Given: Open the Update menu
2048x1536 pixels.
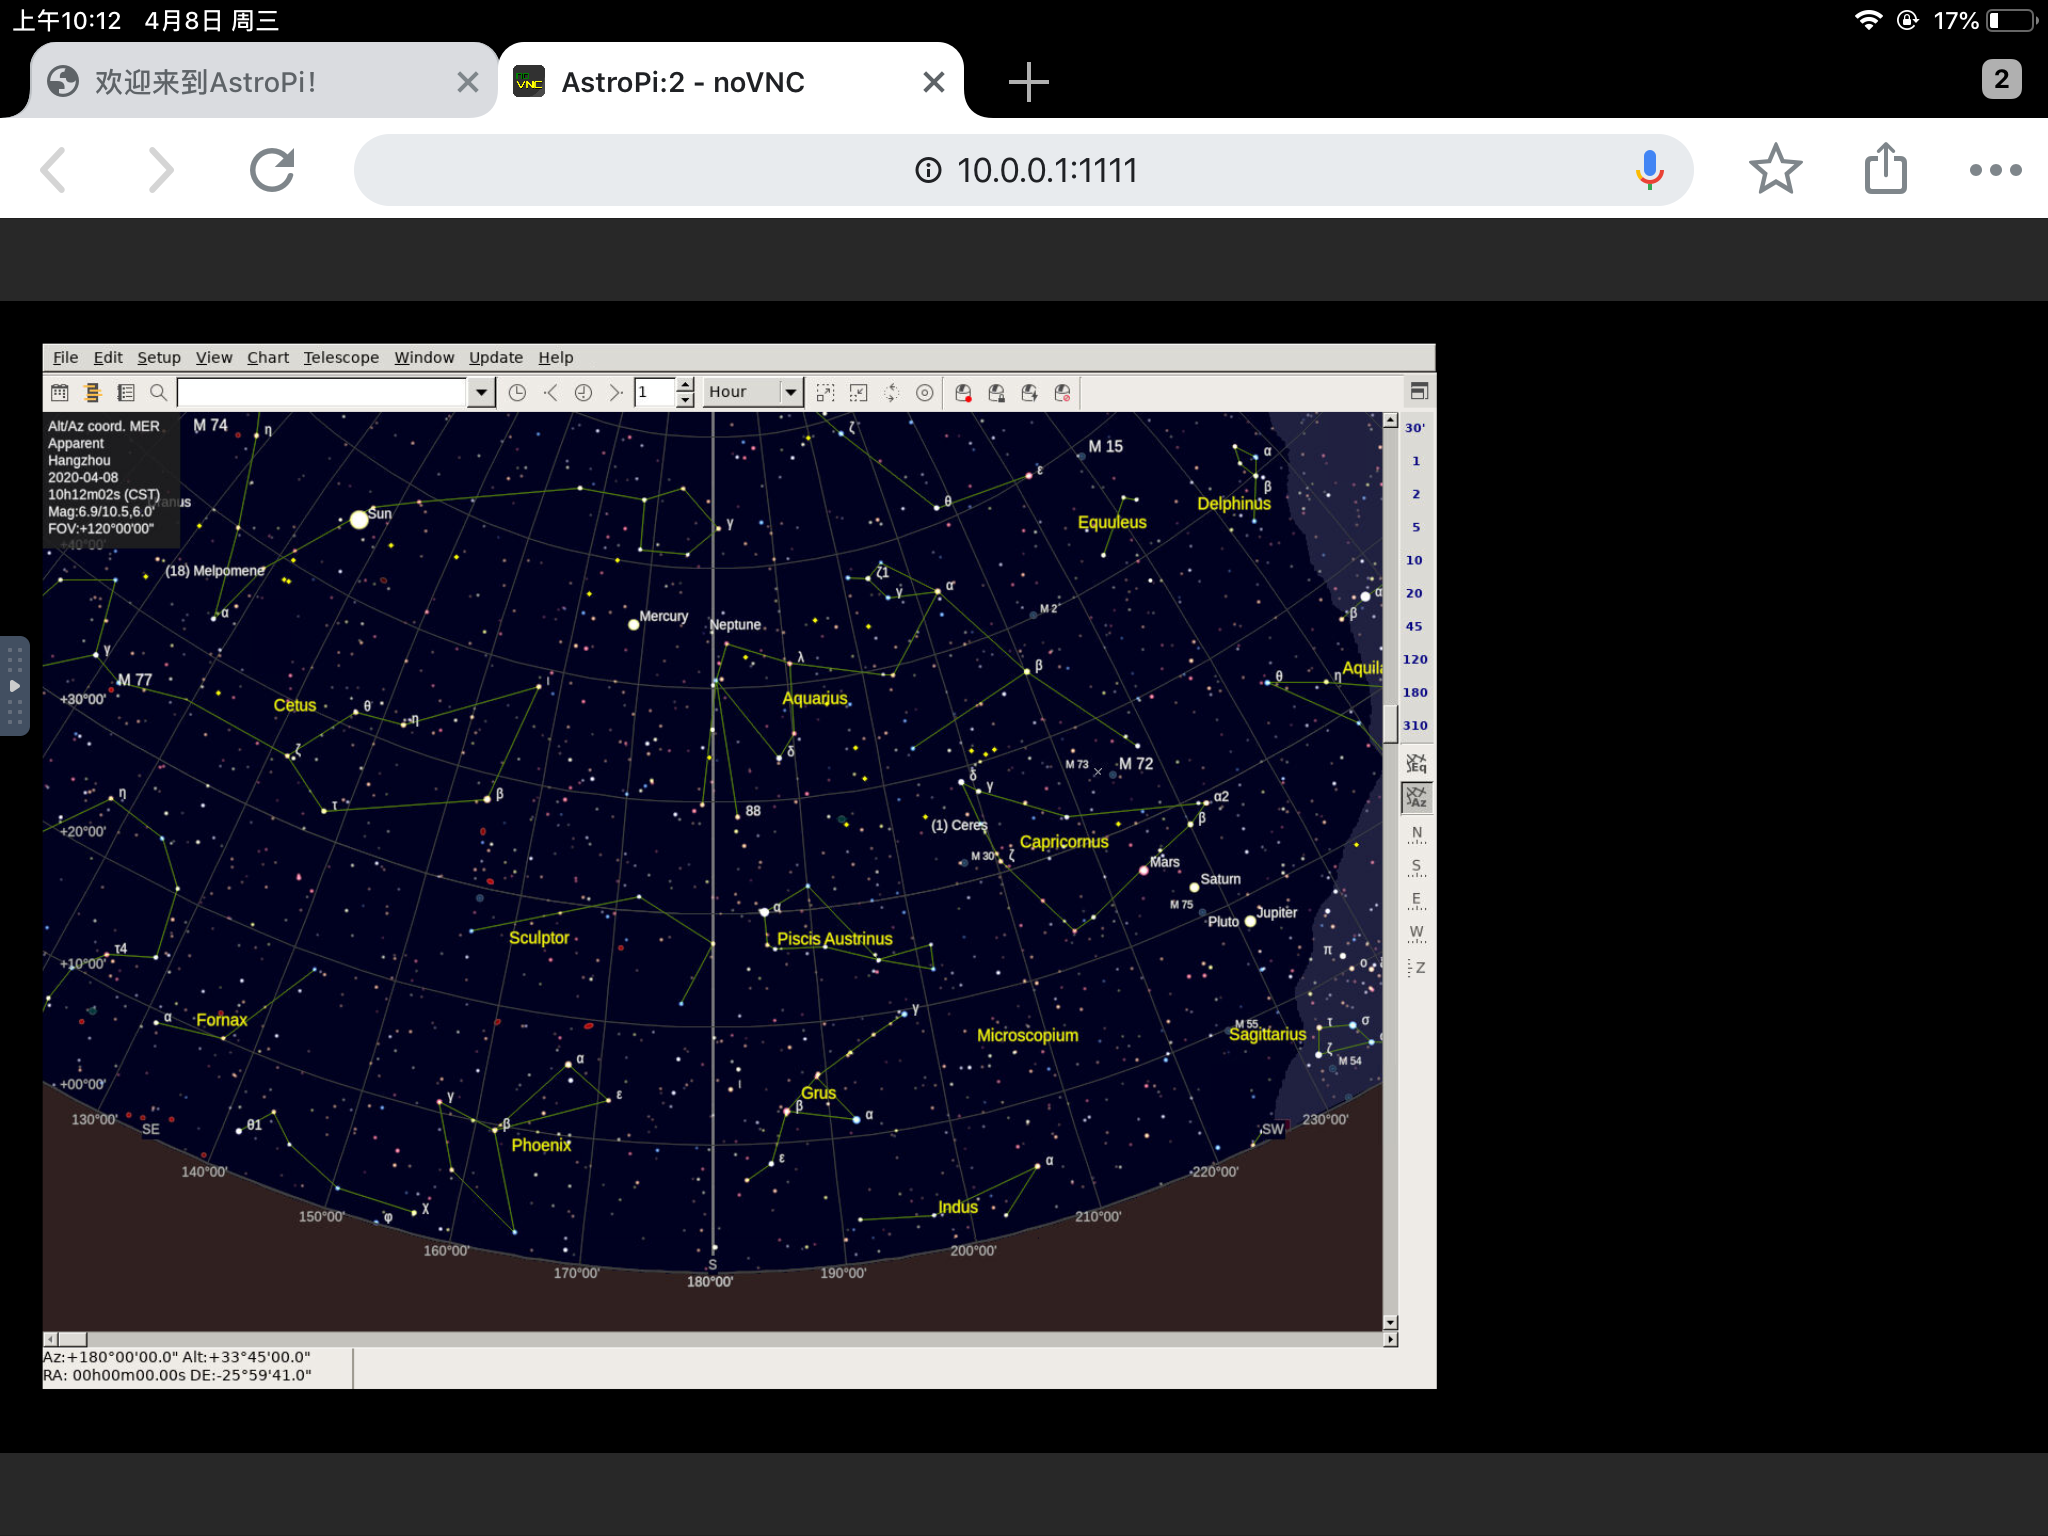Looking at the screenshot, I should 496,358.
